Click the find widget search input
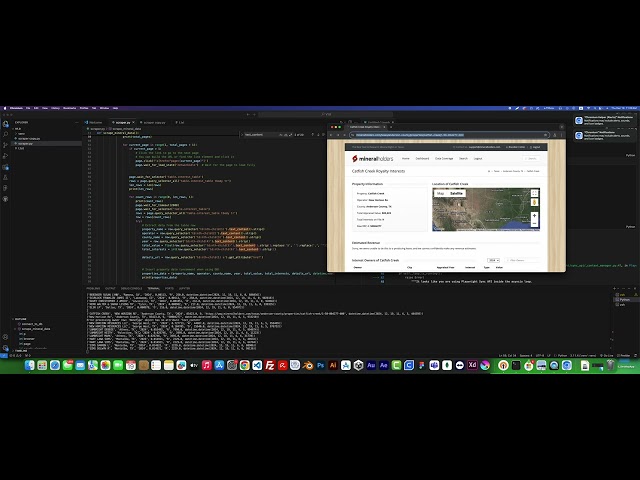This screenshot has width=640, height=480. tap(260, 135)
